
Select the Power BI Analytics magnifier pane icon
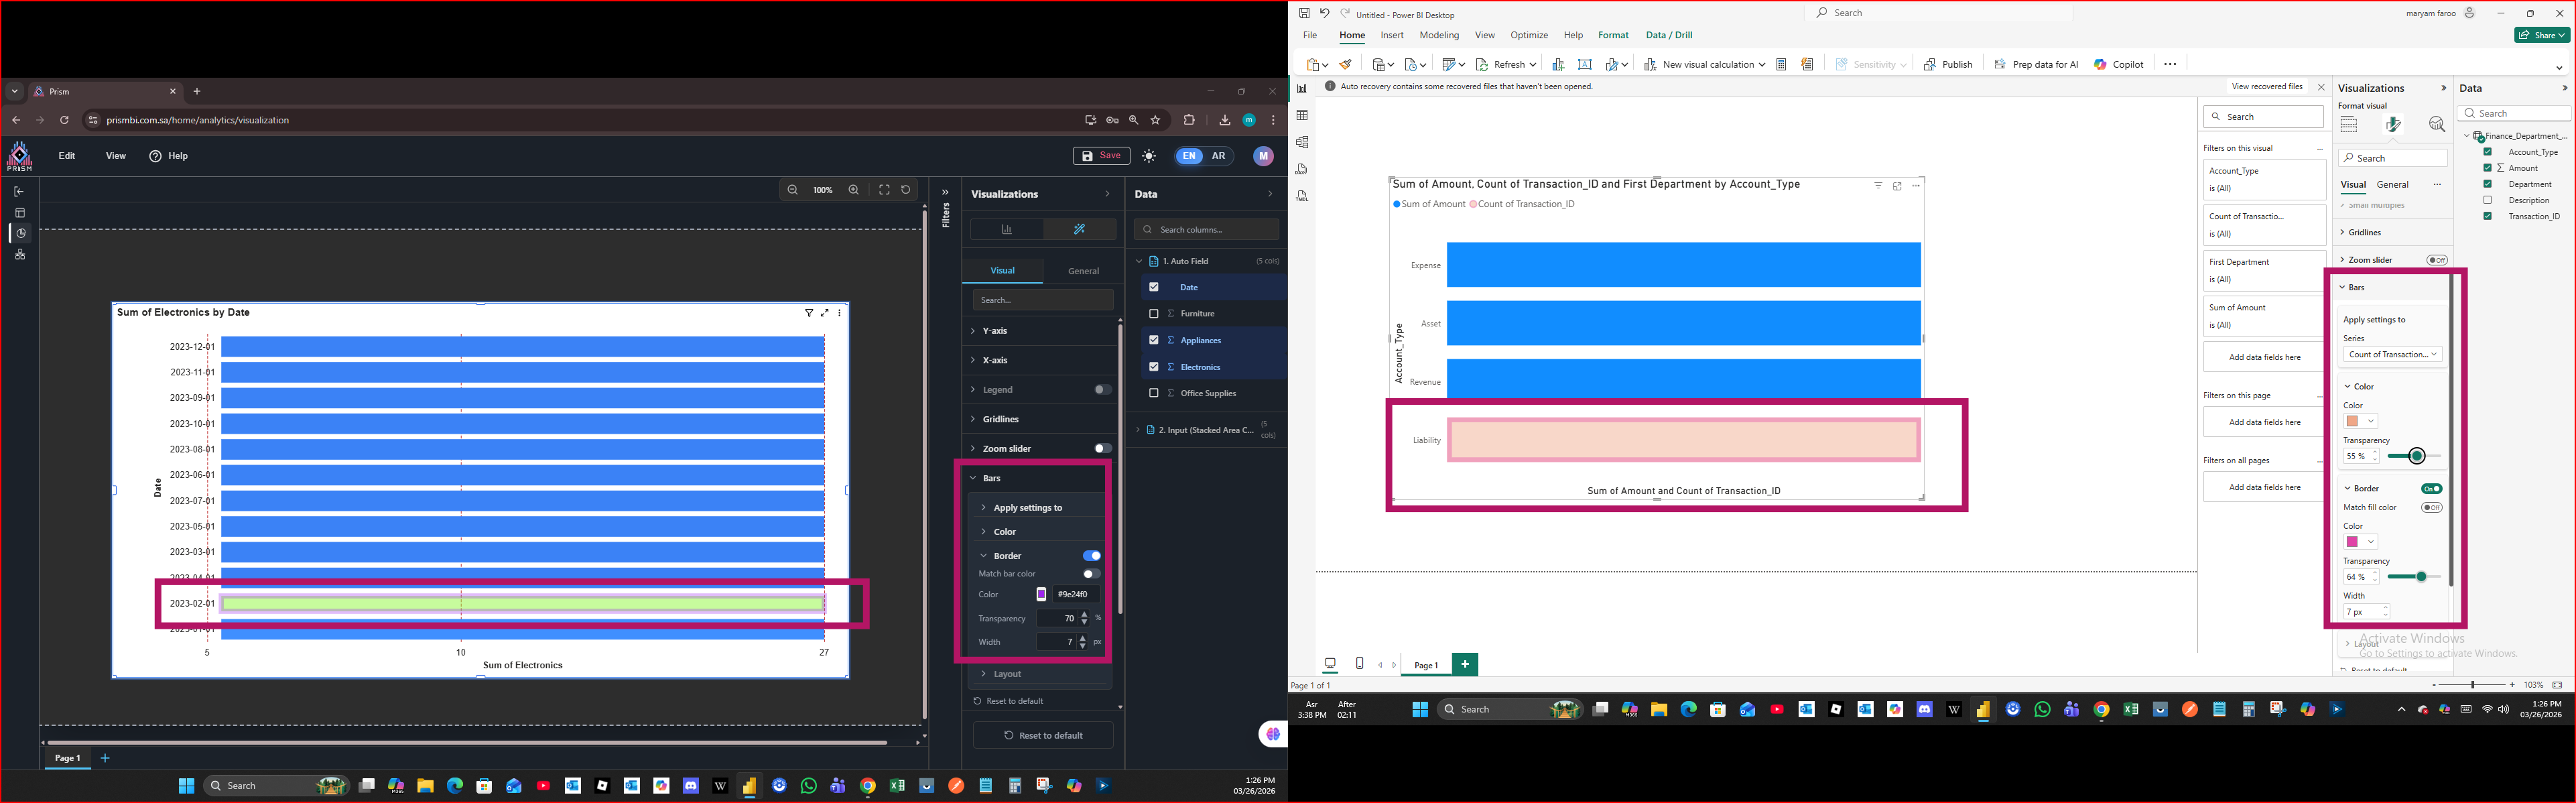[2436, 125]
